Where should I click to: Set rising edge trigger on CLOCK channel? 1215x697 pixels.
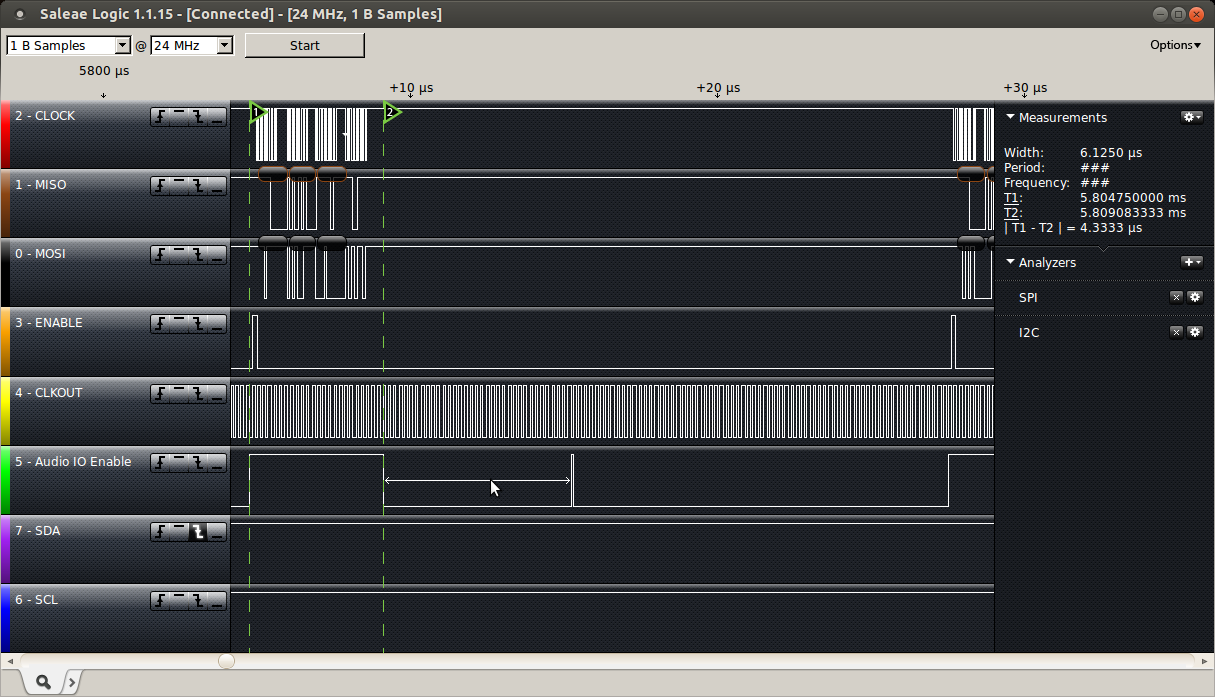(161, 117)
